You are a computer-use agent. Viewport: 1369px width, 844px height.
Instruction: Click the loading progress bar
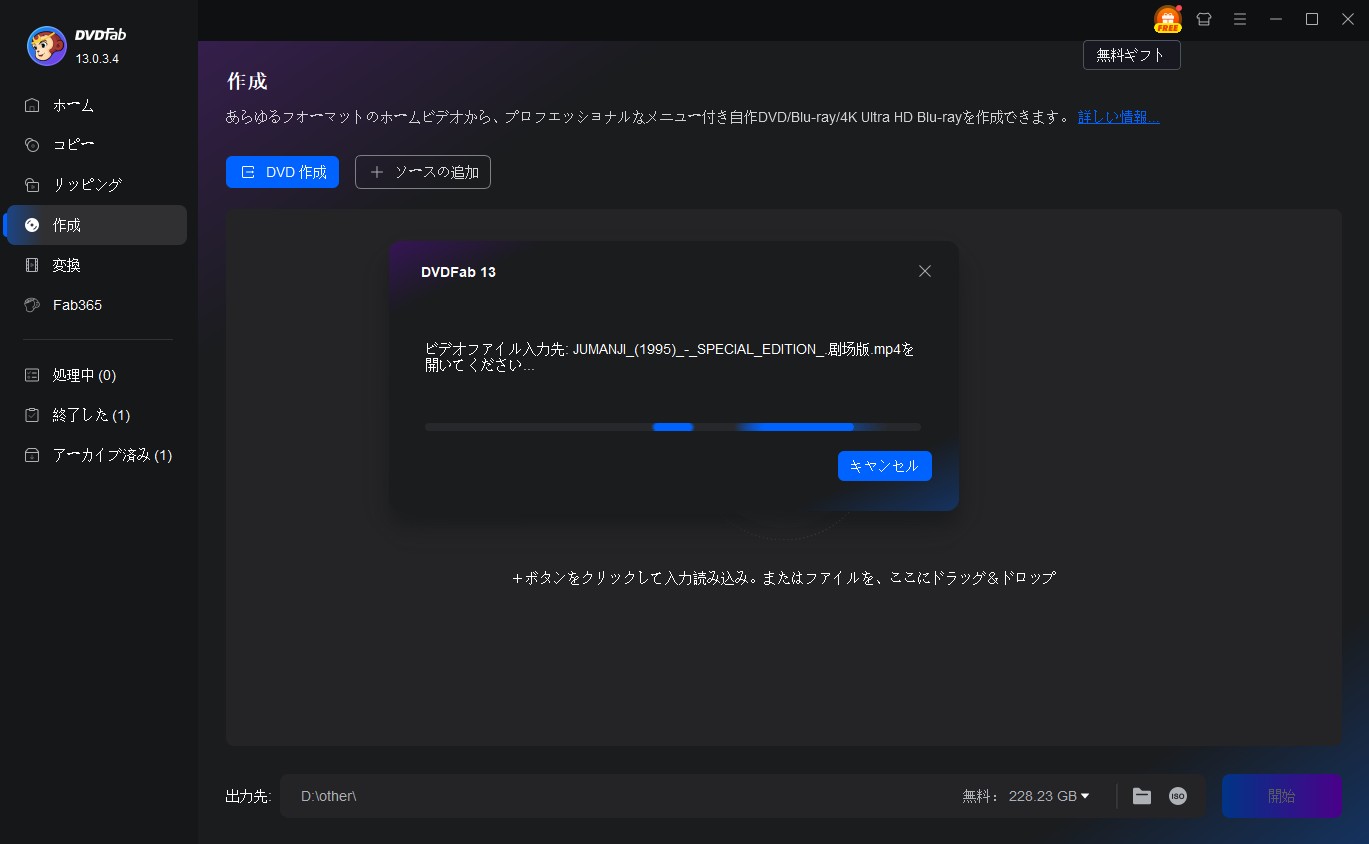pyautogui.click(x=673, y=427)
